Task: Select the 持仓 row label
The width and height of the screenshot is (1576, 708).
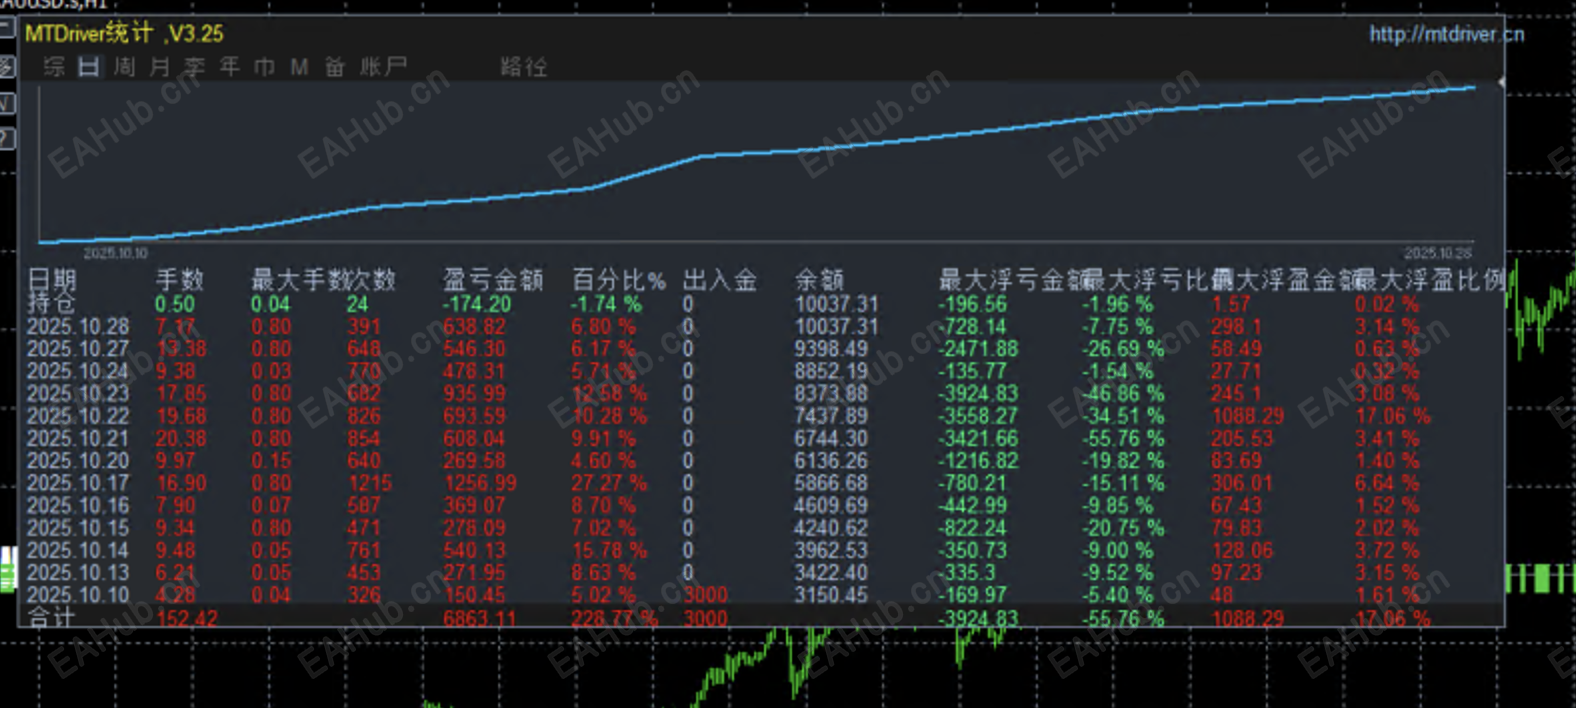Action: [50, 303]
